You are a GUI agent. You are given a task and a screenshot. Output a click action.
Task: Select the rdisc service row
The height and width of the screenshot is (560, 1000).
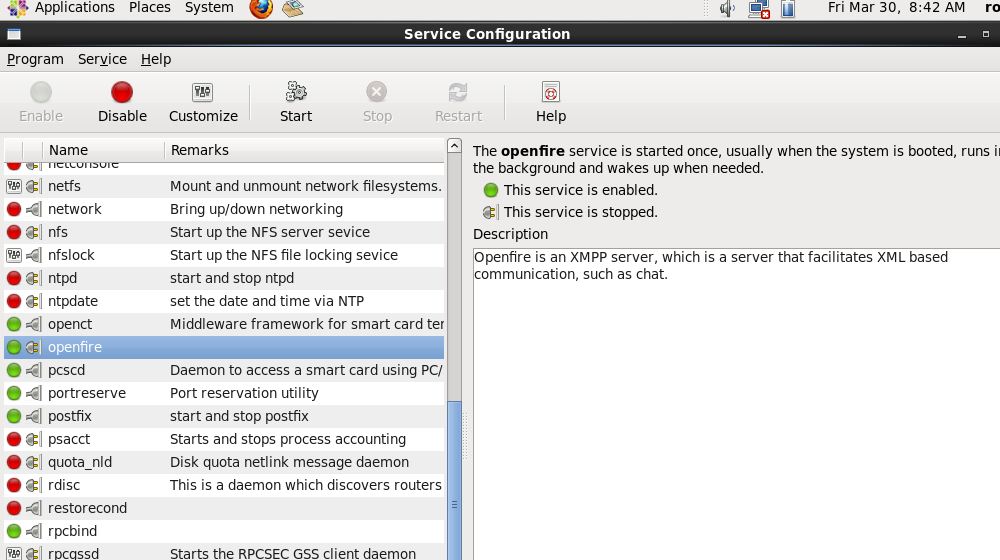(224, 485)
